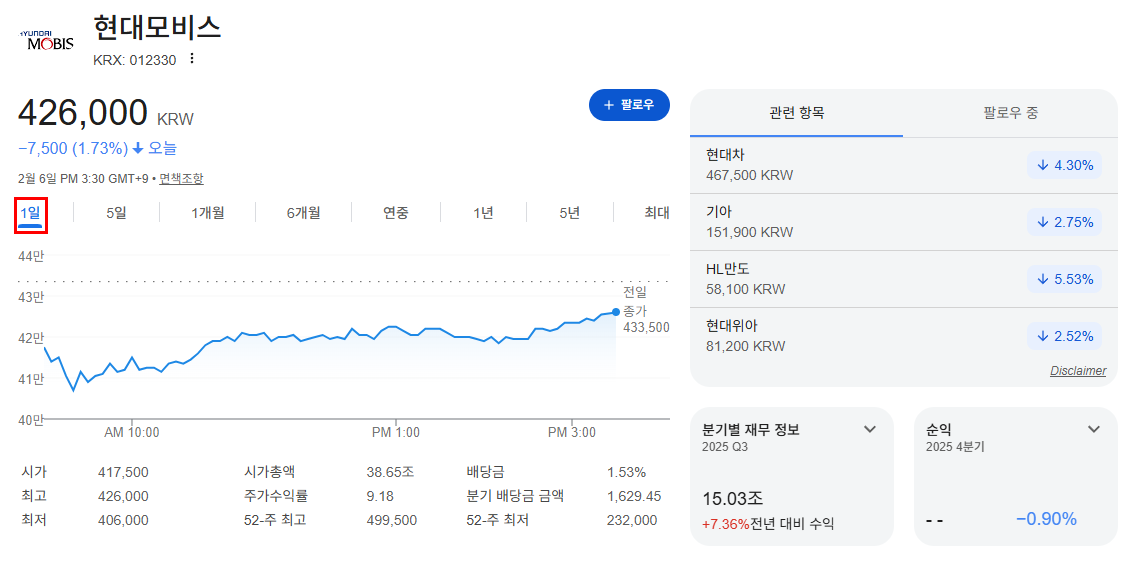Select the 최대 chart range tab
The image size is (1134, 562).
pos(657,213)
